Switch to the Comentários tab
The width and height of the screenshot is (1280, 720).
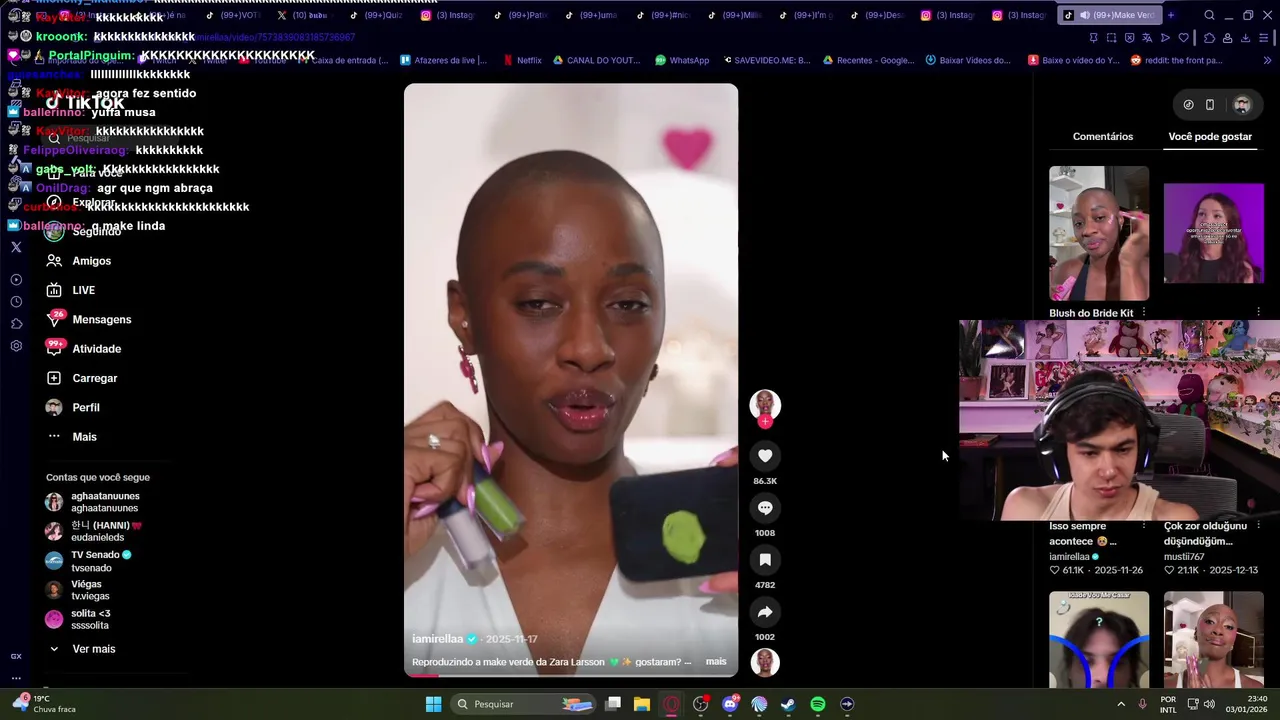pos(1103,136)
